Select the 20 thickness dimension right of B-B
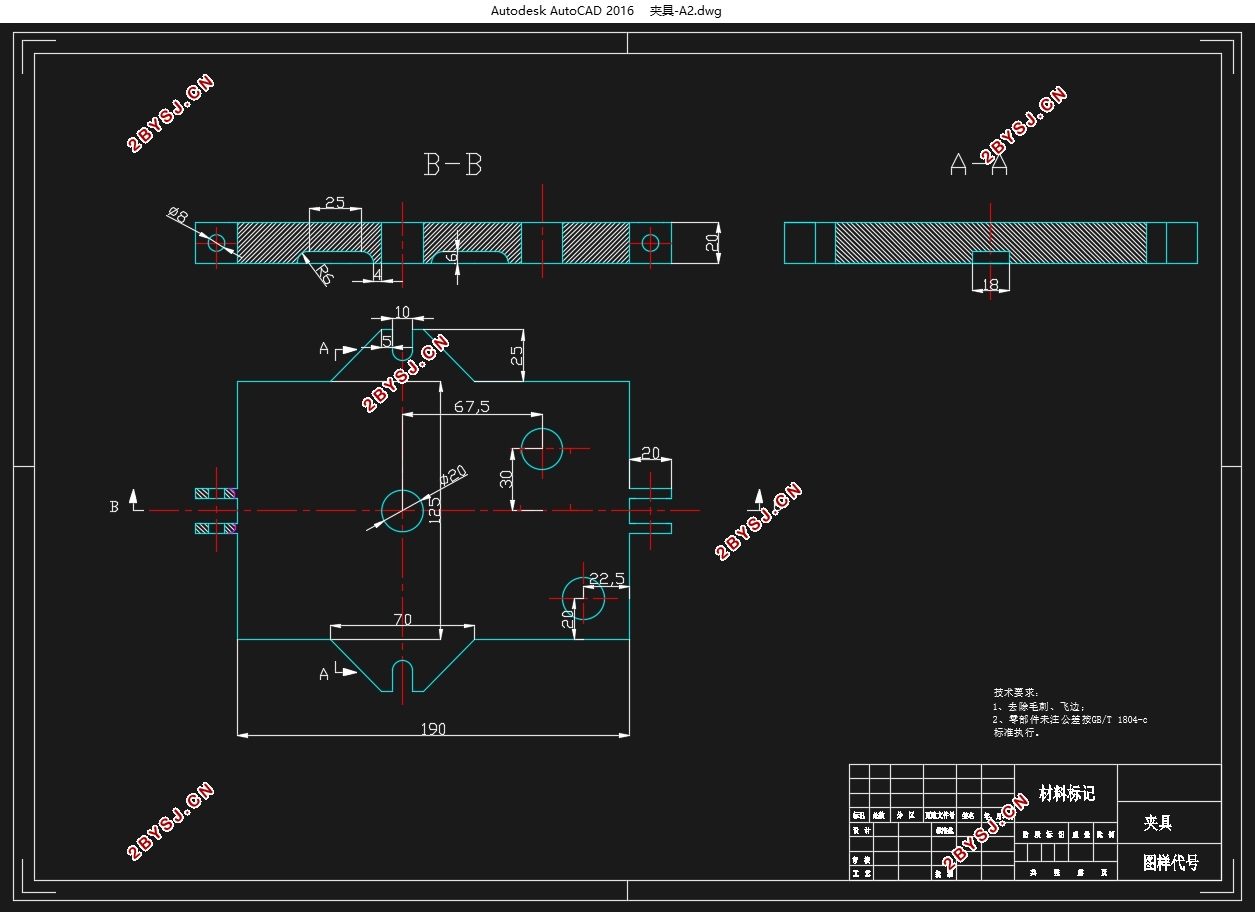The height and width of the screenshot is (912, 1255). point(713,243)
